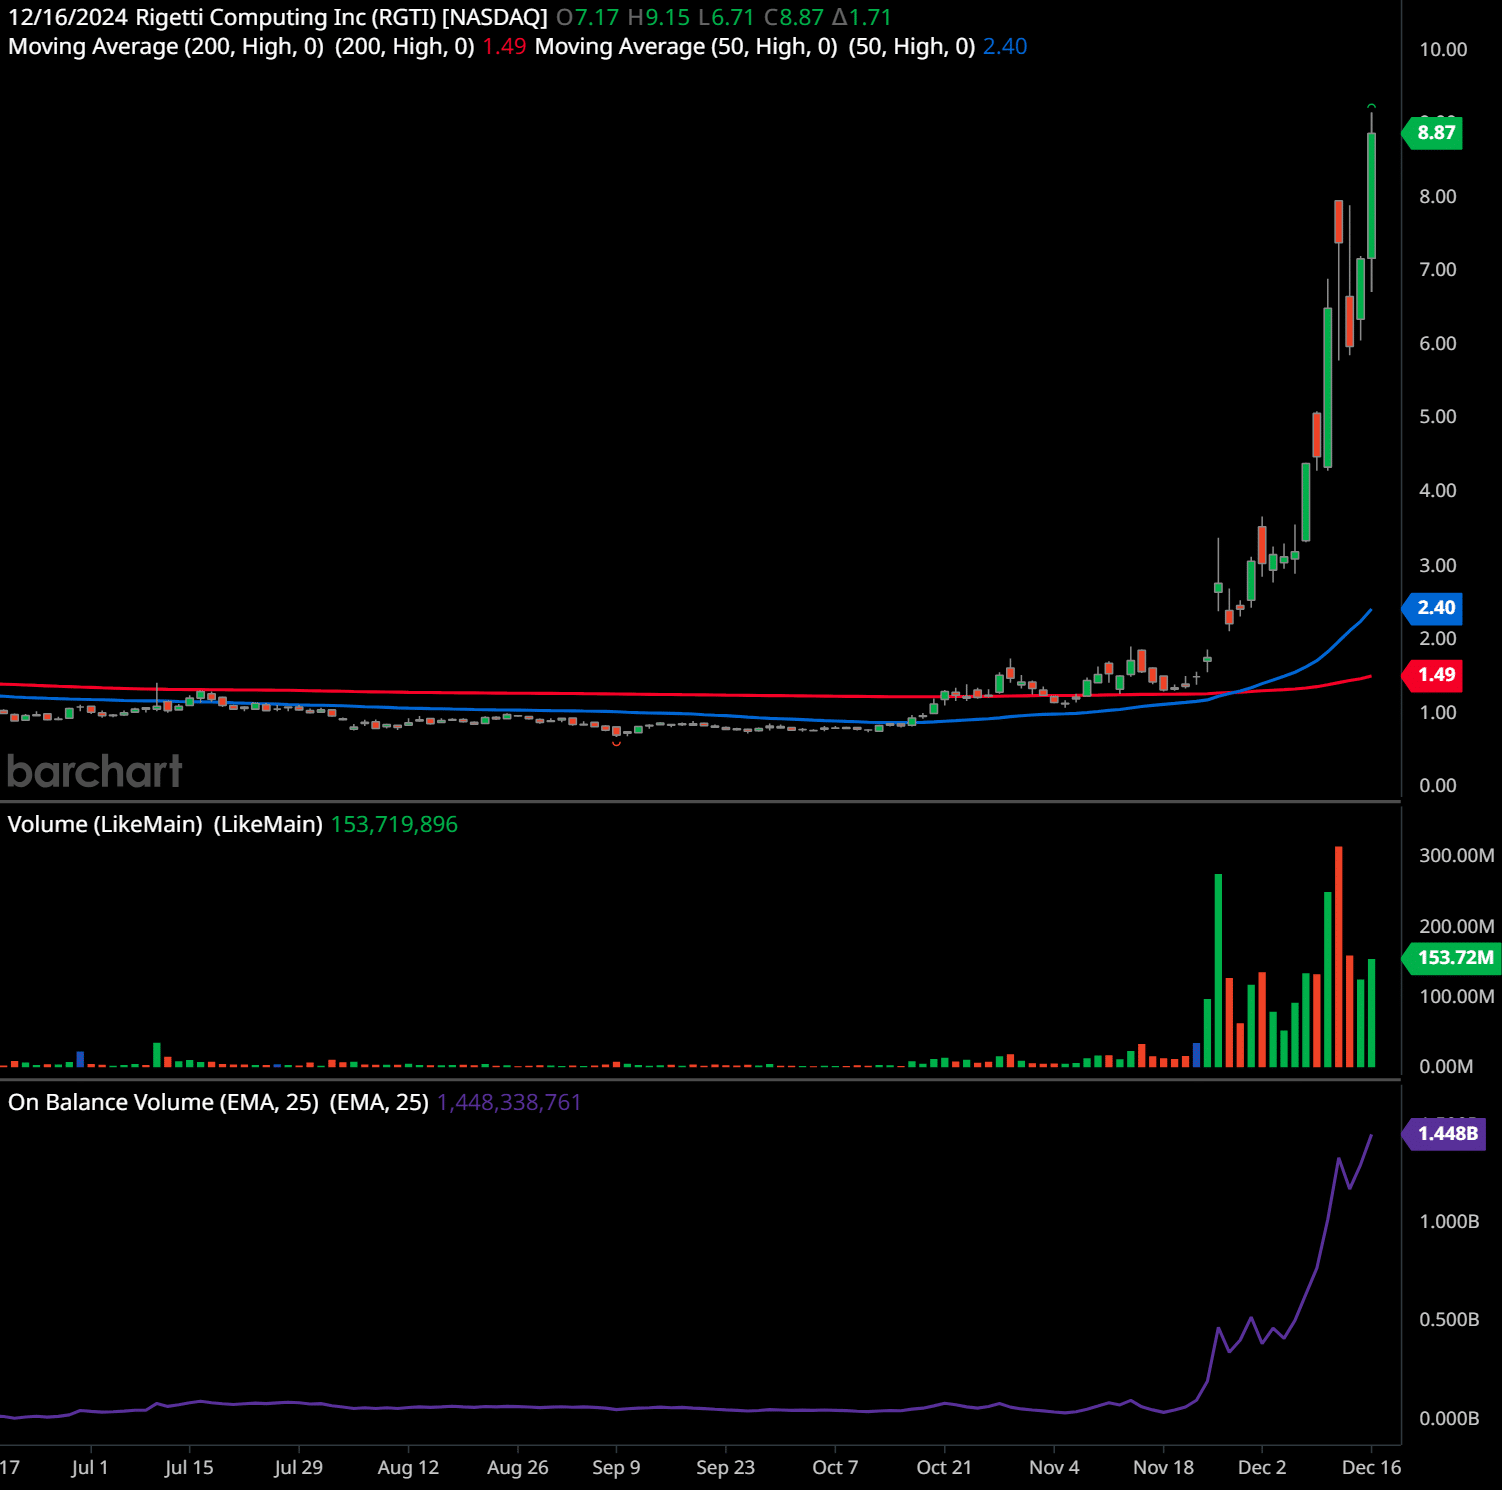The height and width of the screenshot is (1490, 1502).
Task: Click the 200.00M volume axis label
Action: 1457,926
